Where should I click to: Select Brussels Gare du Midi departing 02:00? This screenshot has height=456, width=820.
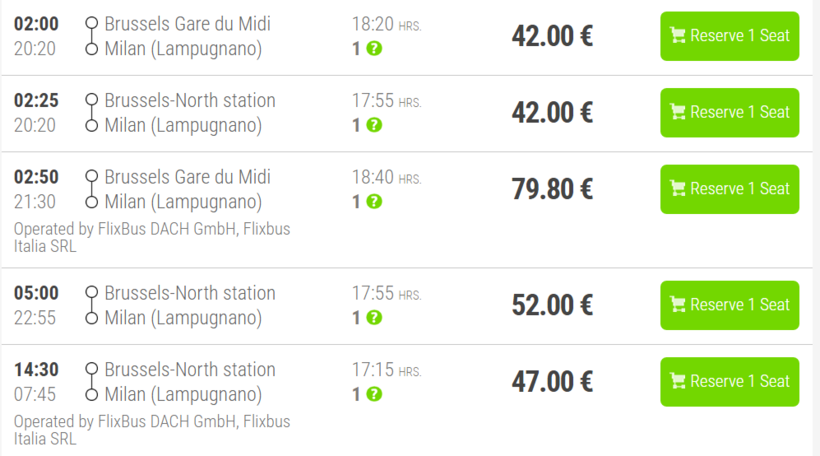(x=187, y=23)
